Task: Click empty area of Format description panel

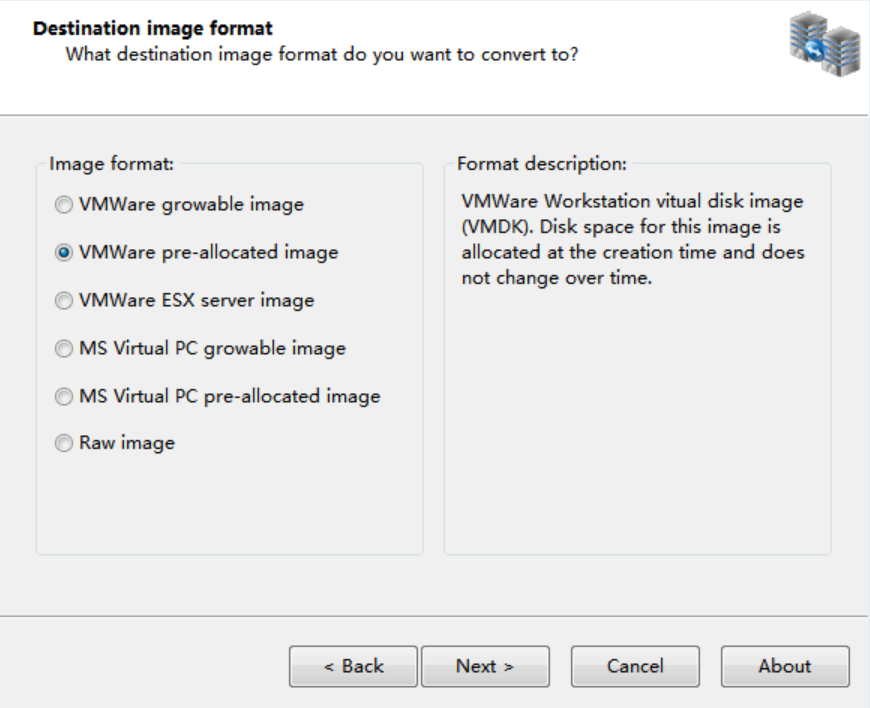Action: pyautogui.click(x=637, y=430)
